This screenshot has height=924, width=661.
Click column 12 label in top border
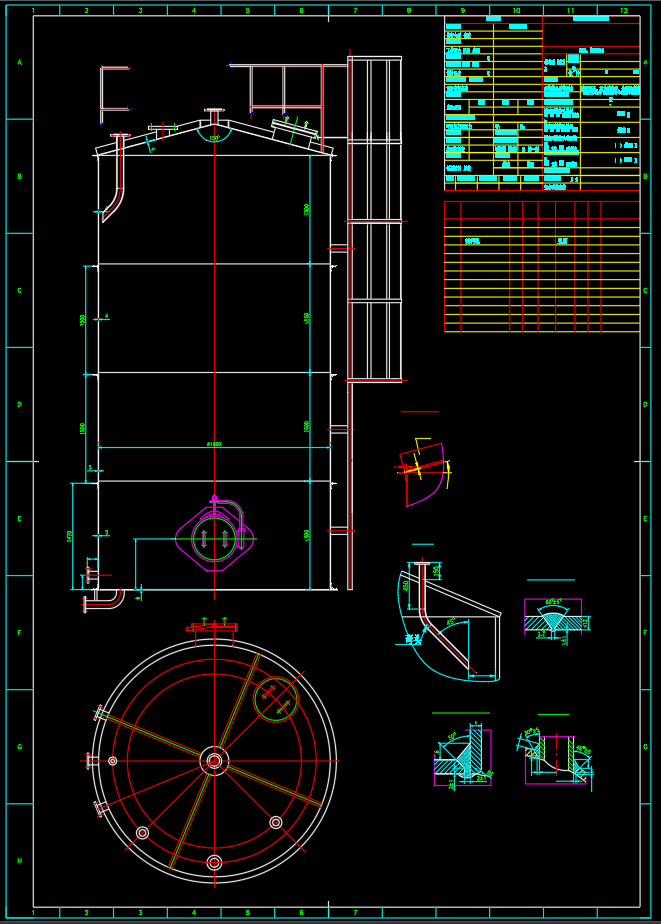[623, 10]
